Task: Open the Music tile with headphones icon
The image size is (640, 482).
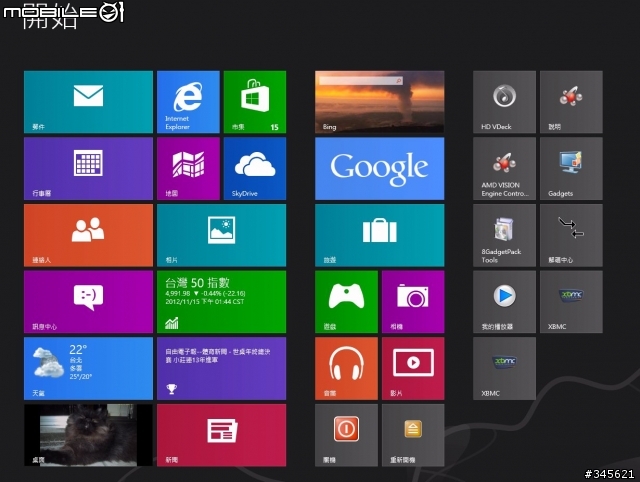Action: tap(346, 369)
